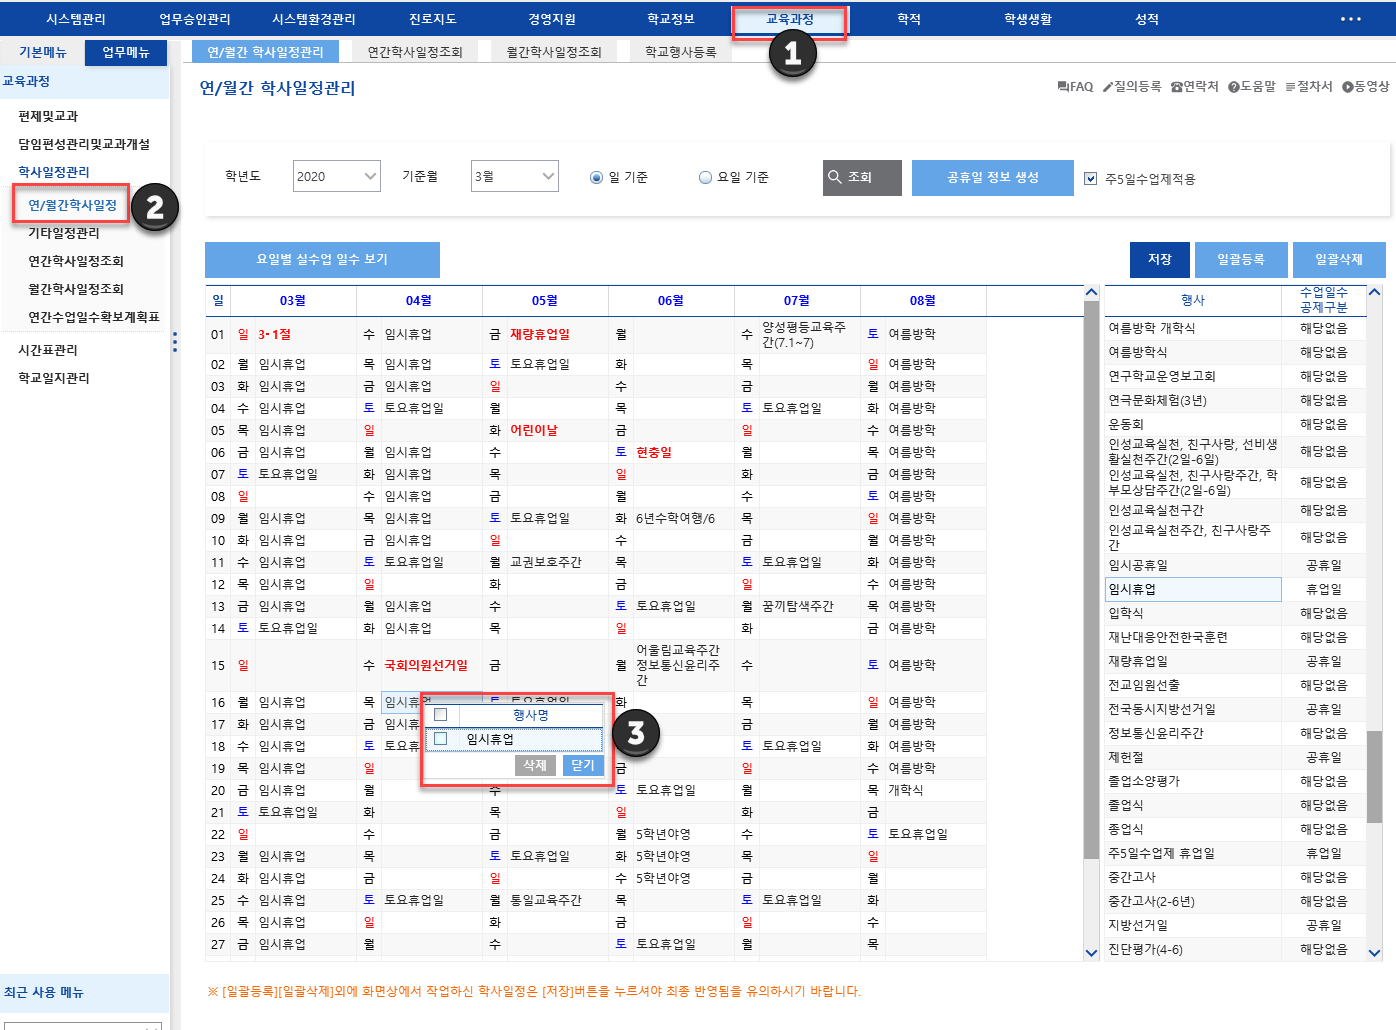
Task: Check the 임시휴업 checkbox in popup
Action: pyautogui.click(x=440, y=739)
